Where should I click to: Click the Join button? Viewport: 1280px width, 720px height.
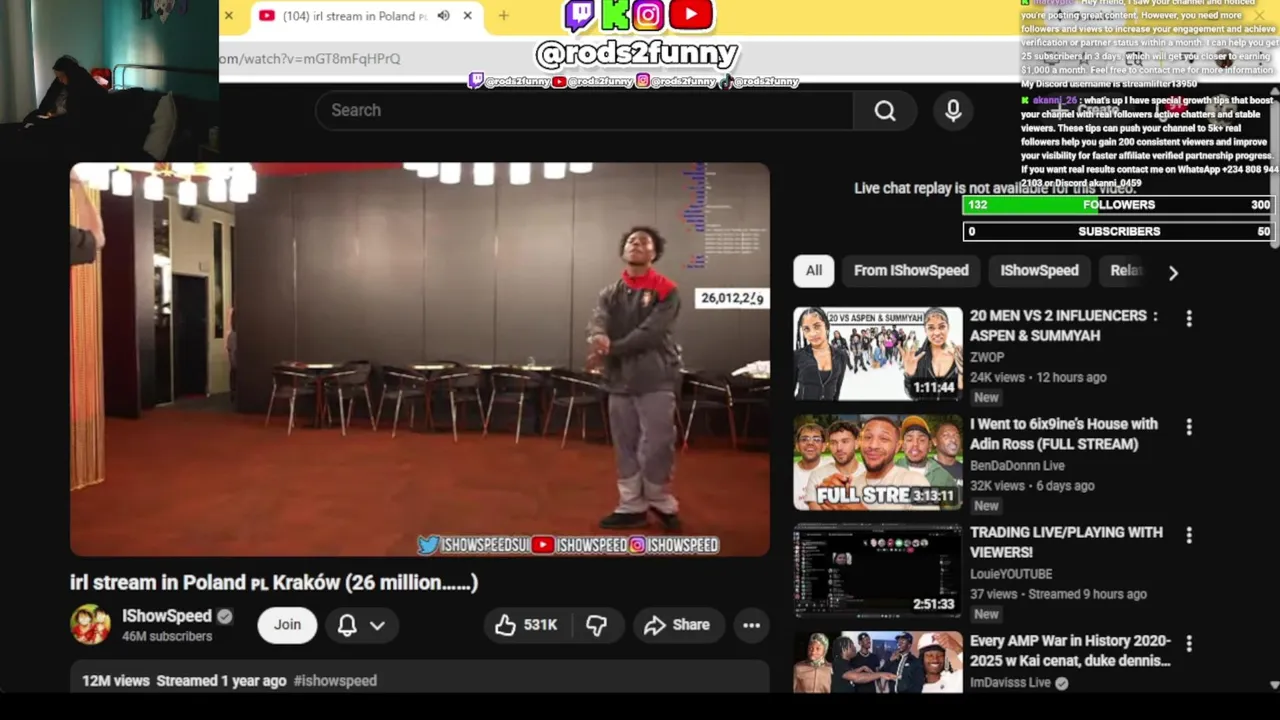(x=287, y=625)
